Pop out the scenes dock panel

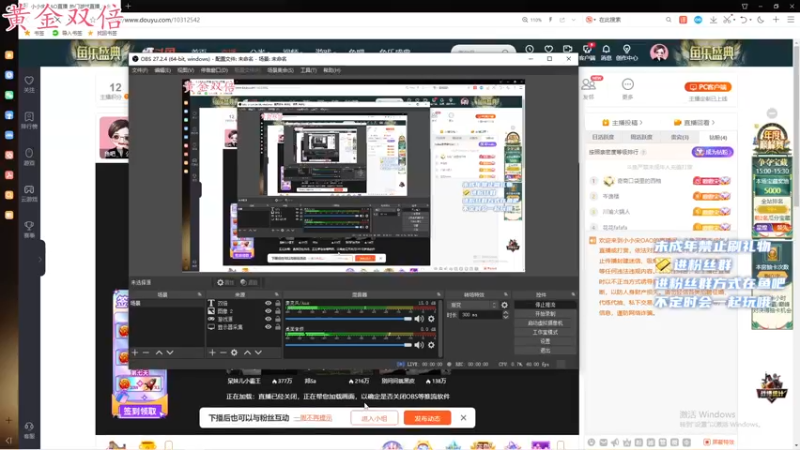point(199,294)
